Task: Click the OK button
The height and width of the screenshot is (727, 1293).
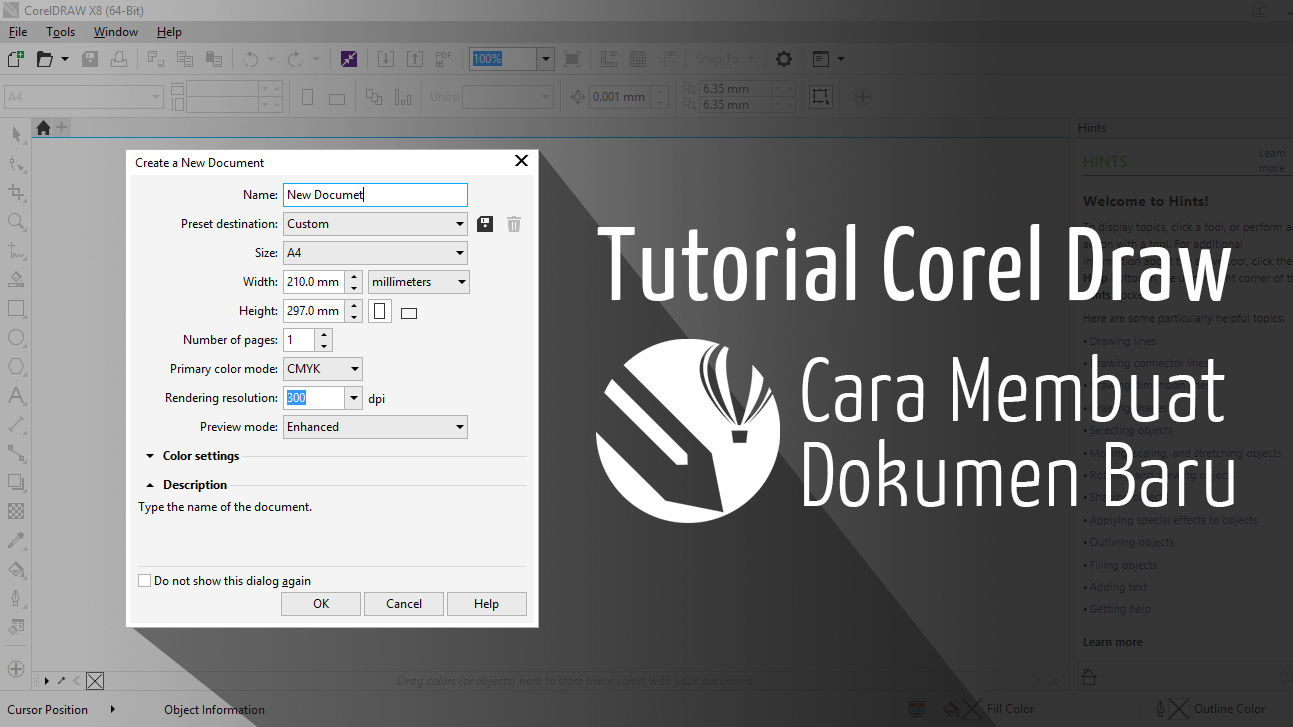Action: pyautogui.click(x=321, y=603)
